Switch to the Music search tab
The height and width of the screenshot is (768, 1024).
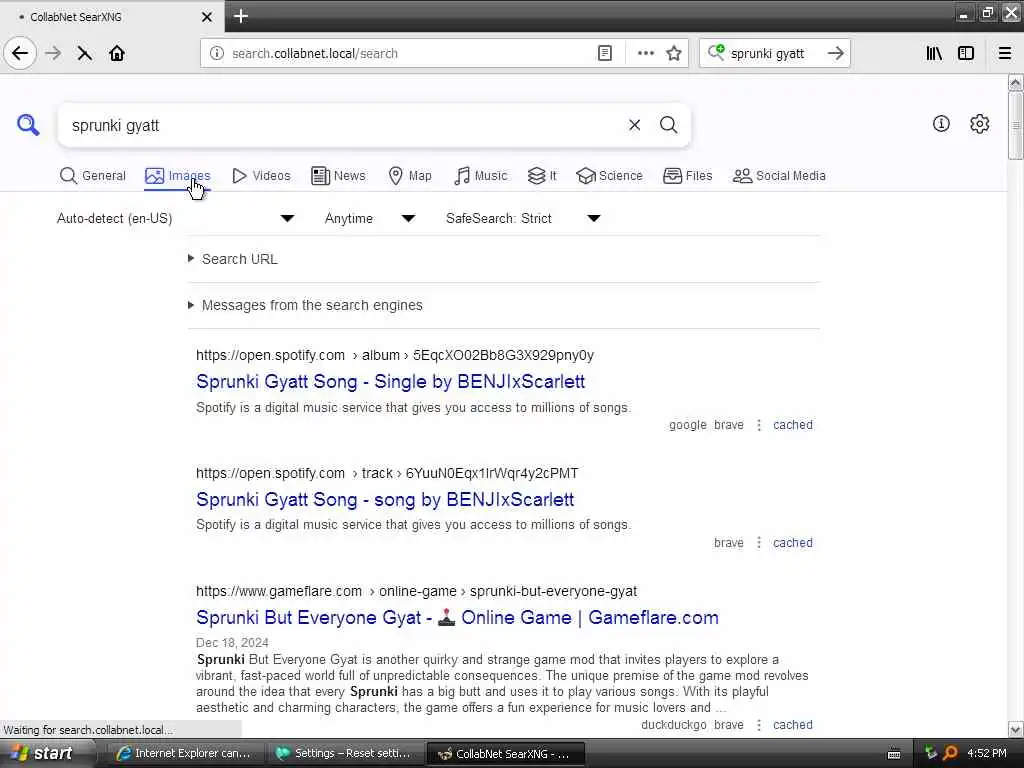tap(481, 176)
